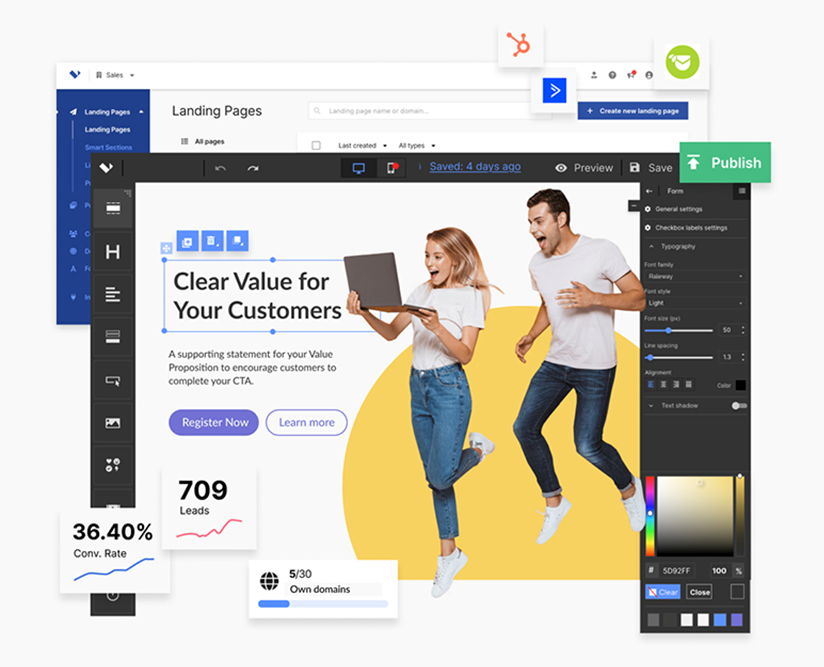This screenshot has width=824, height=667.
Task: Open the Font family dropdown
Action: pos(694,276)
